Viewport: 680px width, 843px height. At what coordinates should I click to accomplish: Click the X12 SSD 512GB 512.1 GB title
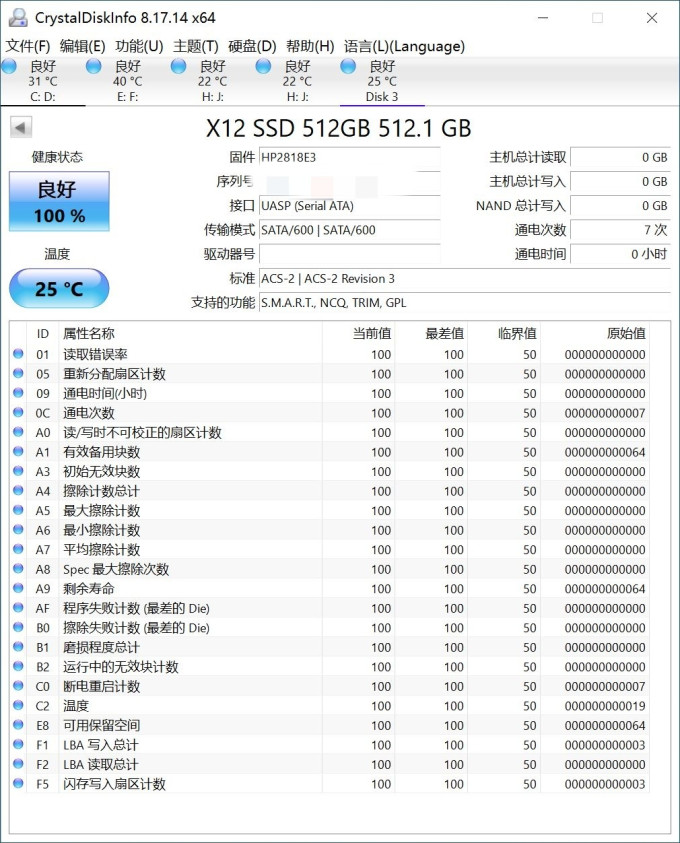click(x=339, y=128)
